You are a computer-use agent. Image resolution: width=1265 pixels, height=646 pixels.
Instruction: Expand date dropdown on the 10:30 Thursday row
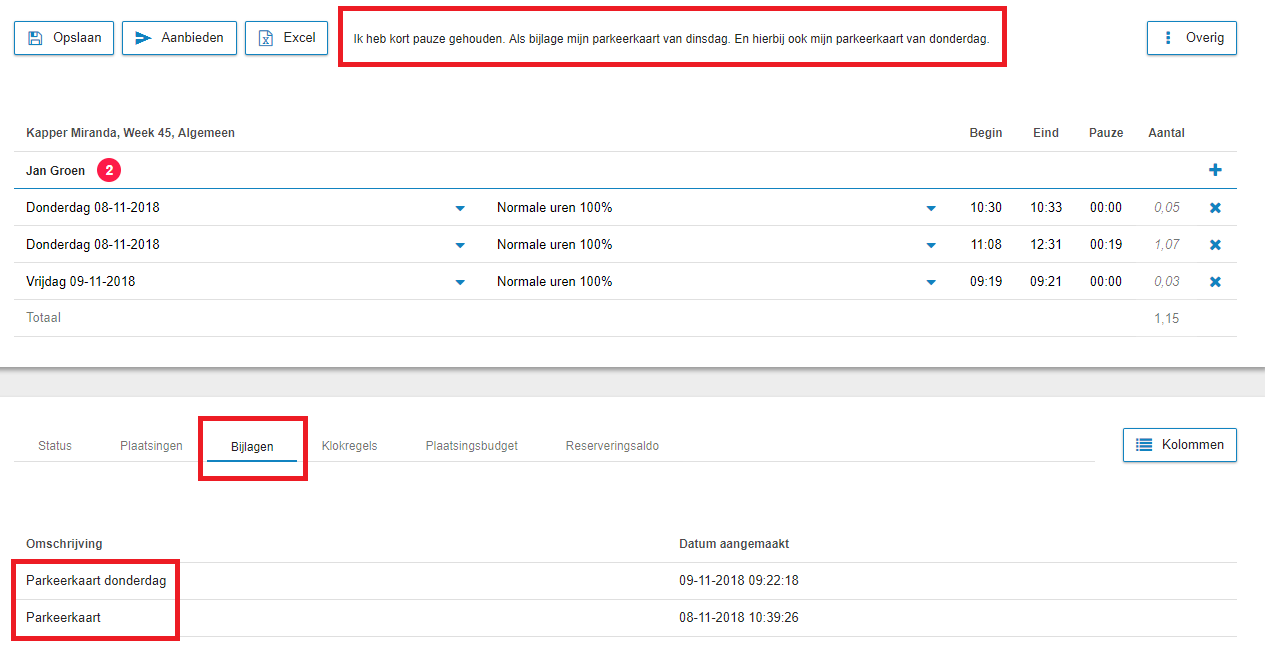coord(460,208)
